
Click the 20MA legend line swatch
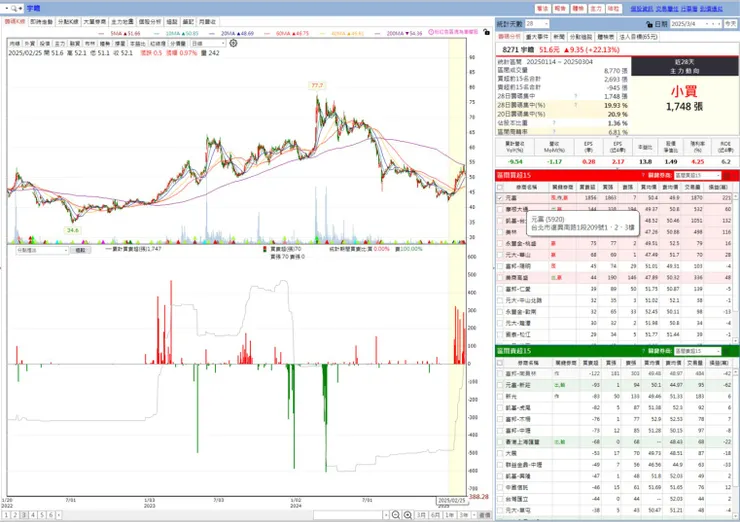pos(213,34)
